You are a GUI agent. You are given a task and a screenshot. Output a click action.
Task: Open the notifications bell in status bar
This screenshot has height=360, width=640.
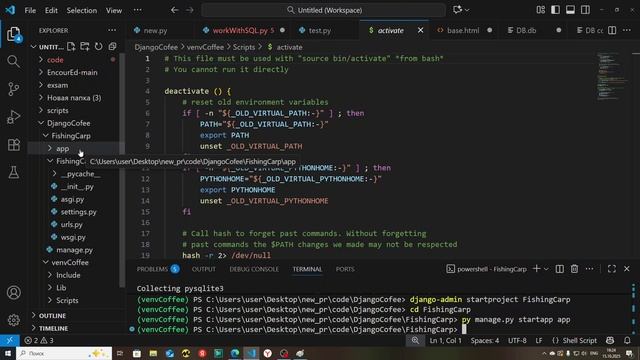[x=627, y=340]
